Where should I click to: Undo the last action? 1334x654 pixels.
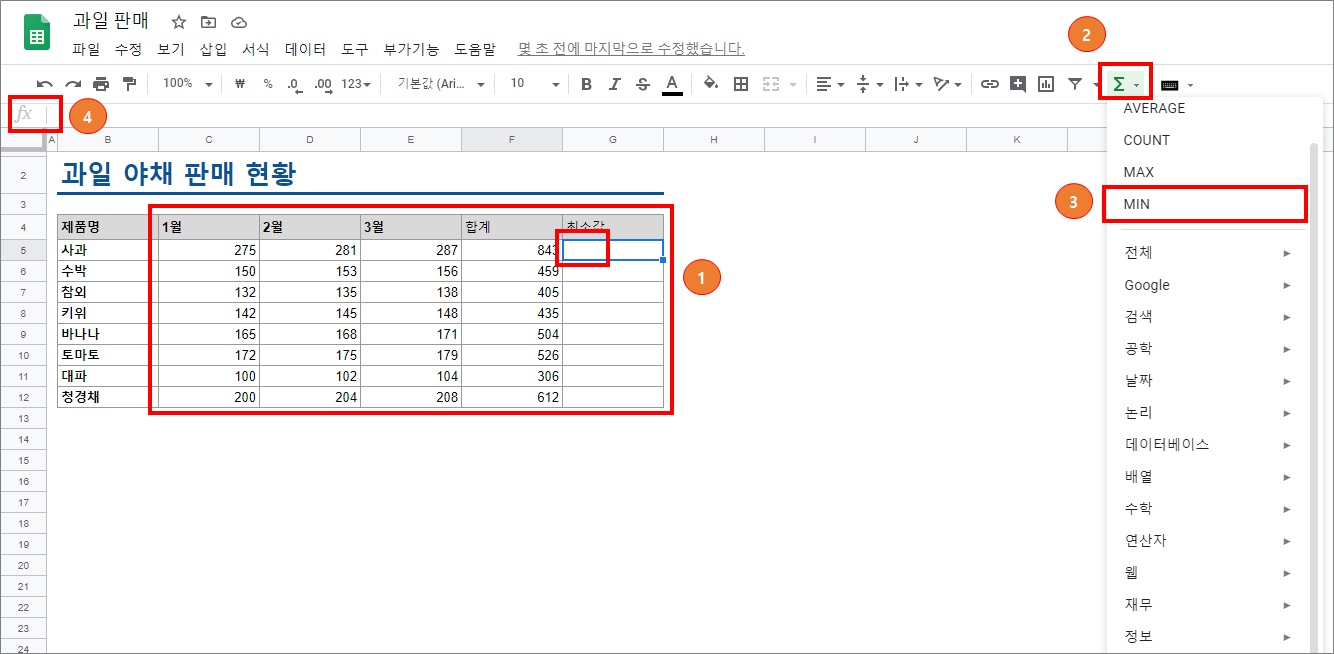pyautogui.click(x=45, y=84)
